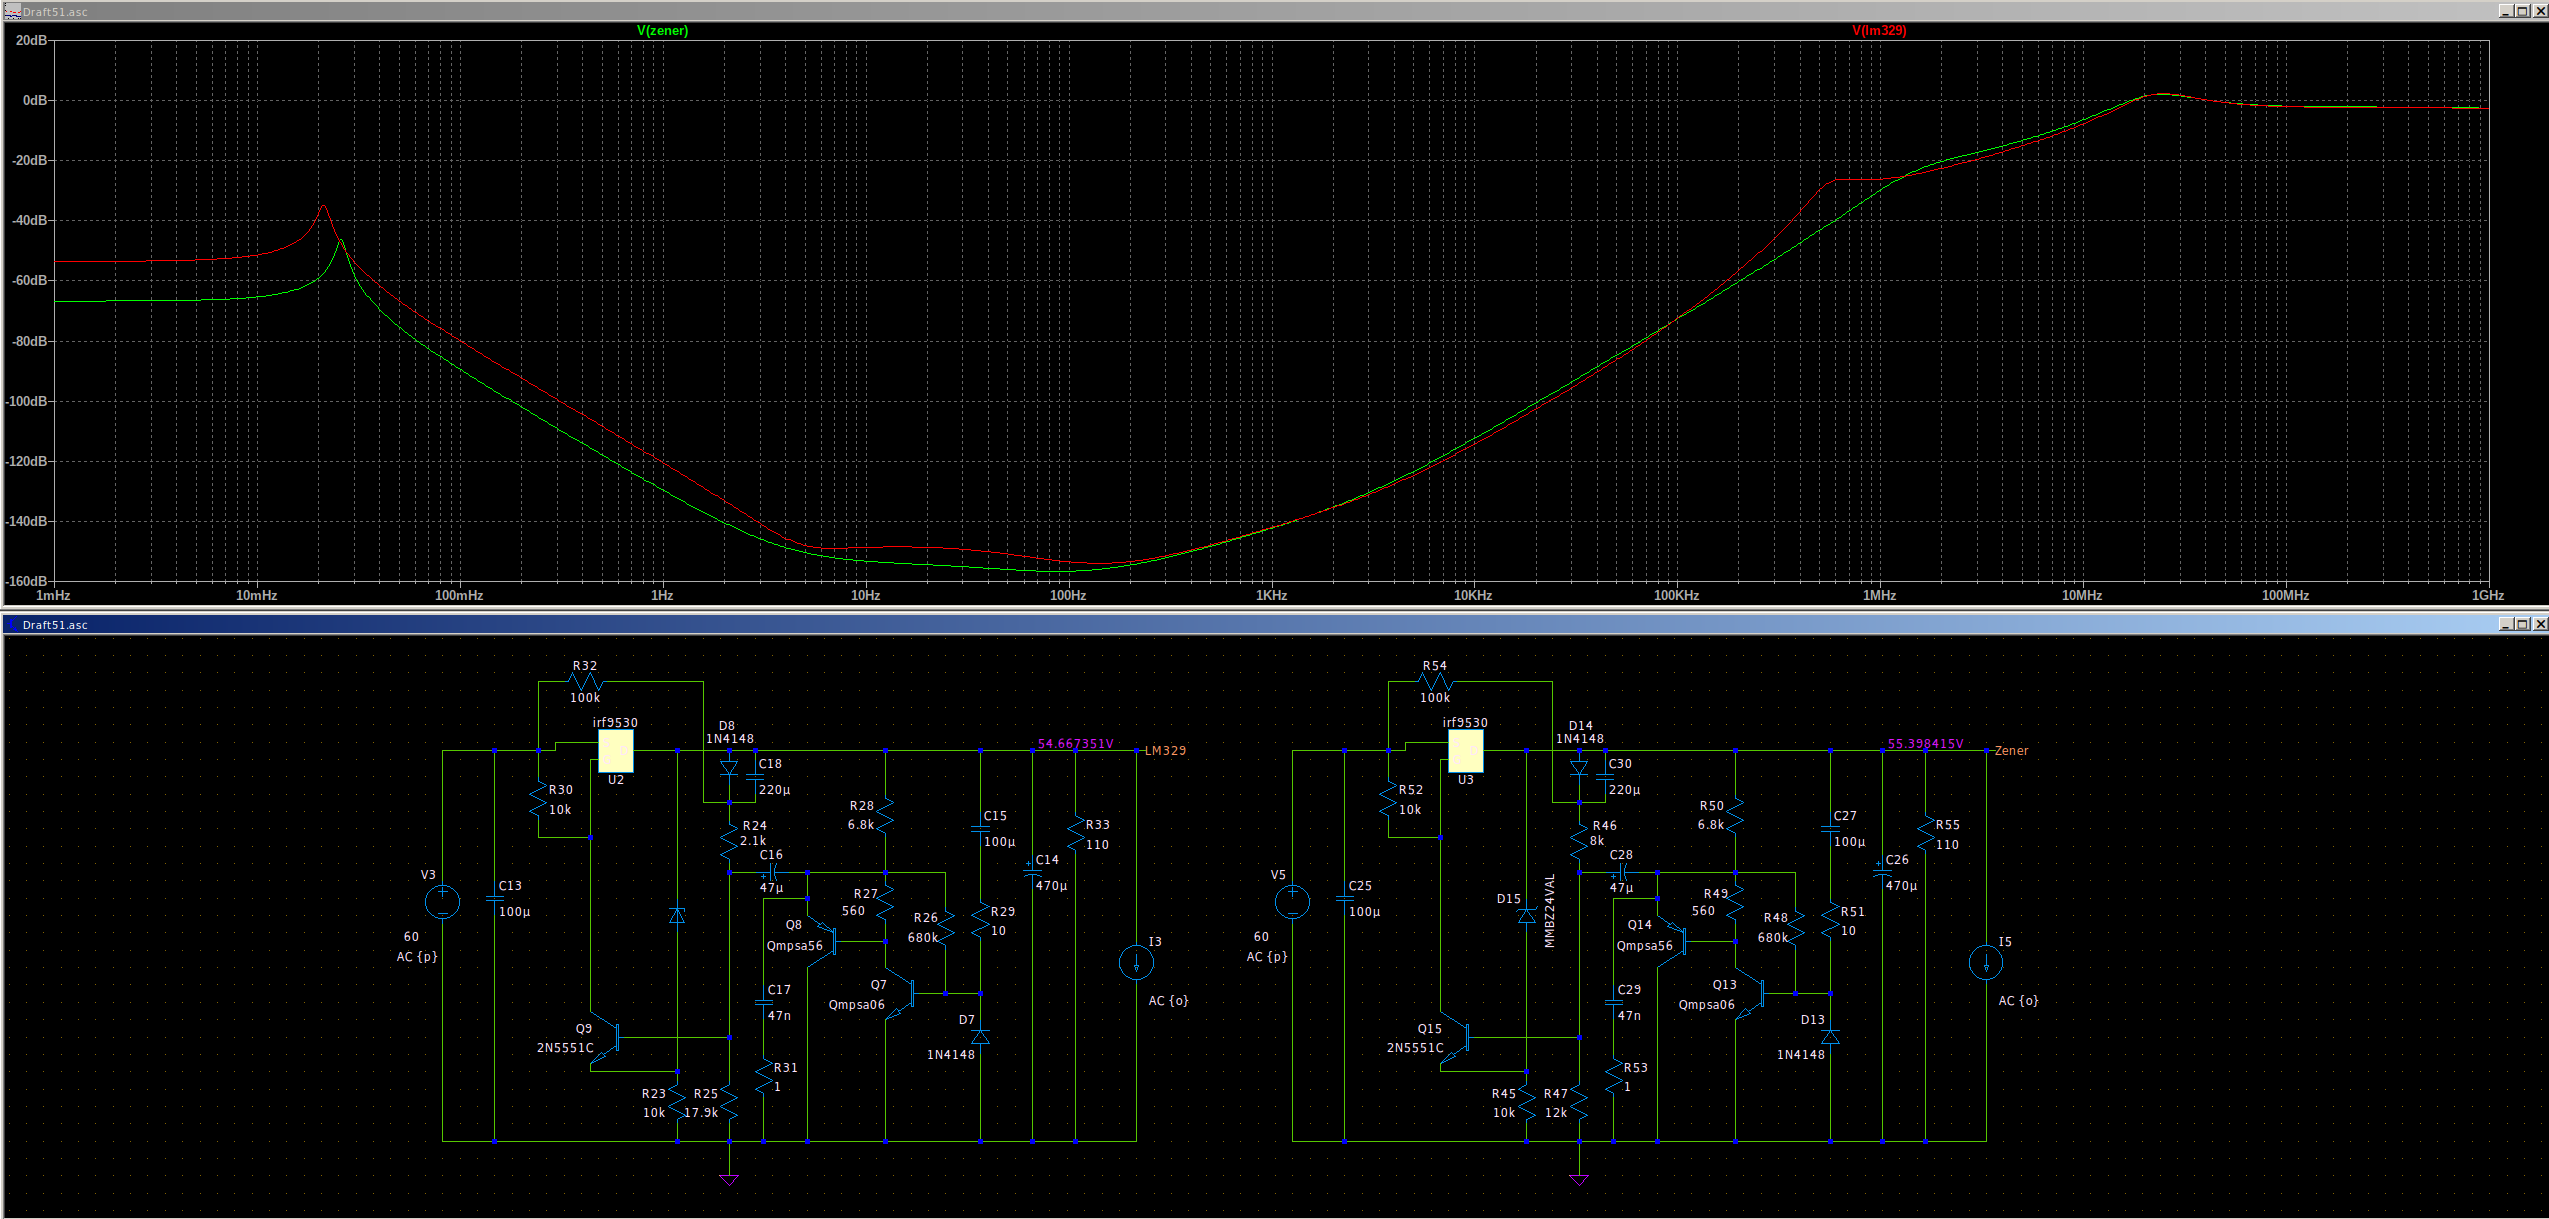The height and width of the screenshot is (1219, 2549).
Task: Click the 0dB label on vertical axis
Action: pyautogui.click(x=35, y=101)
